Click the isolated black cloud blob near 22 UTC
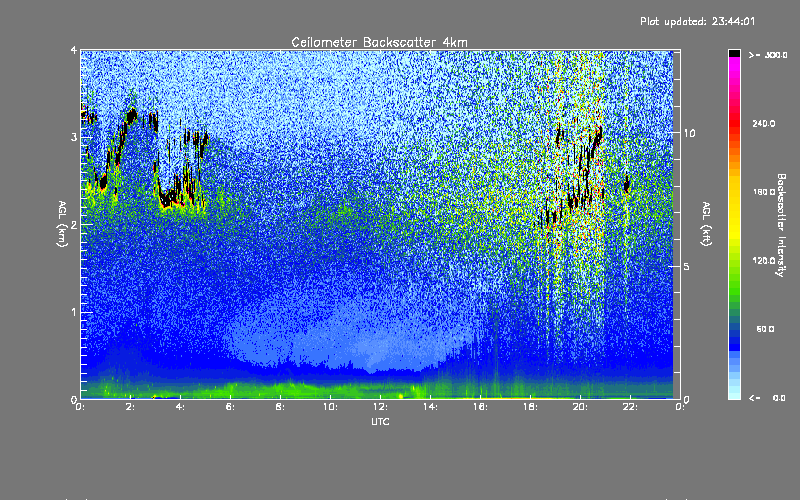This screenshot has width=800, height=500. (627, 185)
